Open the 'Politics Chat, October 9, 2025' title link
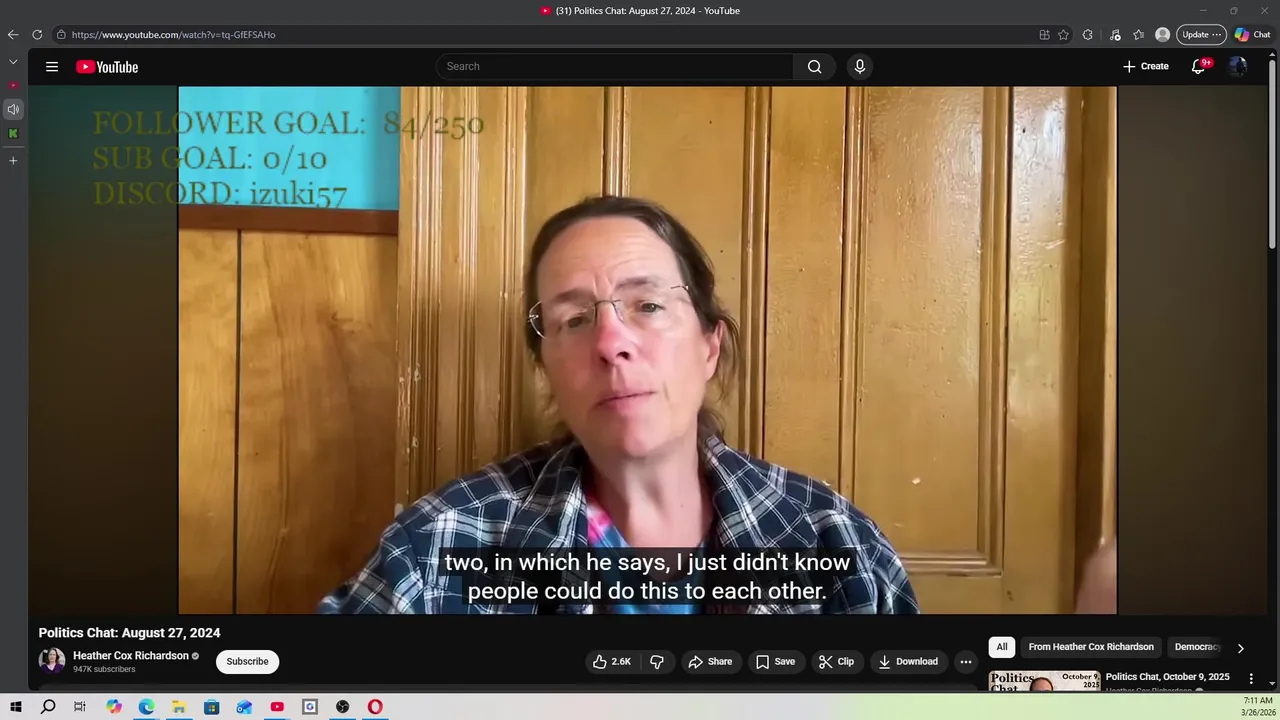 click(x=1167, y=677)
